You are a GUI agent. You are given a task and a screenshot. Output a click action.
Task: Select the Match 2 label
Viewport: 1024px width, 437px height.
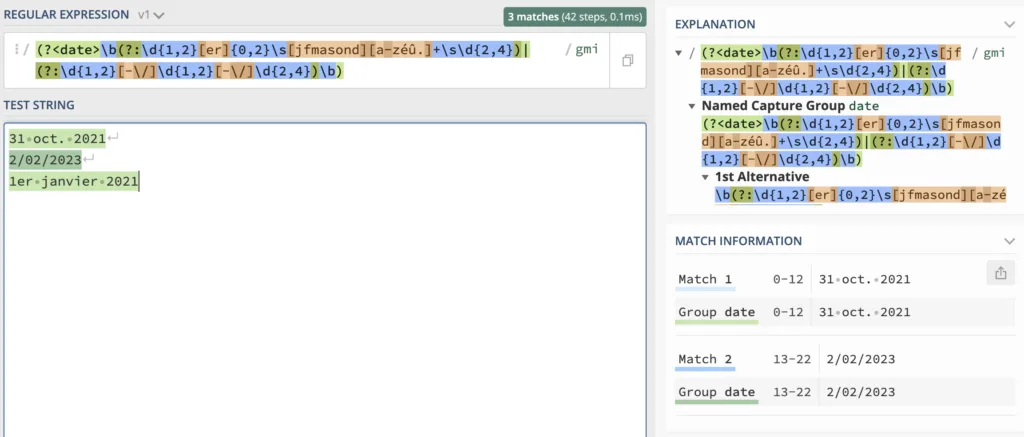(x=705, y=359)
